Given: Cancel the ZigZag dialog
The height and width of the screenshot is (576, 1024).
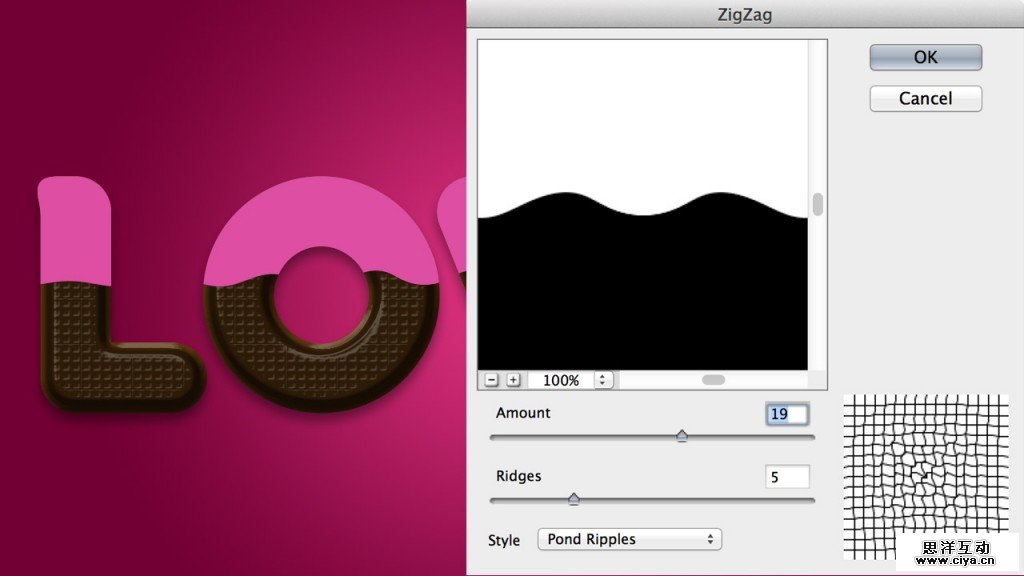Looking at the screenshot, I should coord(924,98).
